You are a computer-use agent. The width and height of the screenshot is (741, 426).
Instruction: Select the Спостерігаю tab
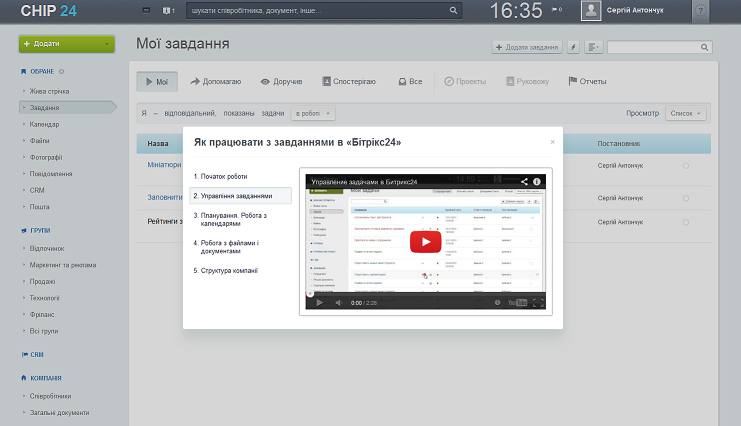[x=349, y=82]
